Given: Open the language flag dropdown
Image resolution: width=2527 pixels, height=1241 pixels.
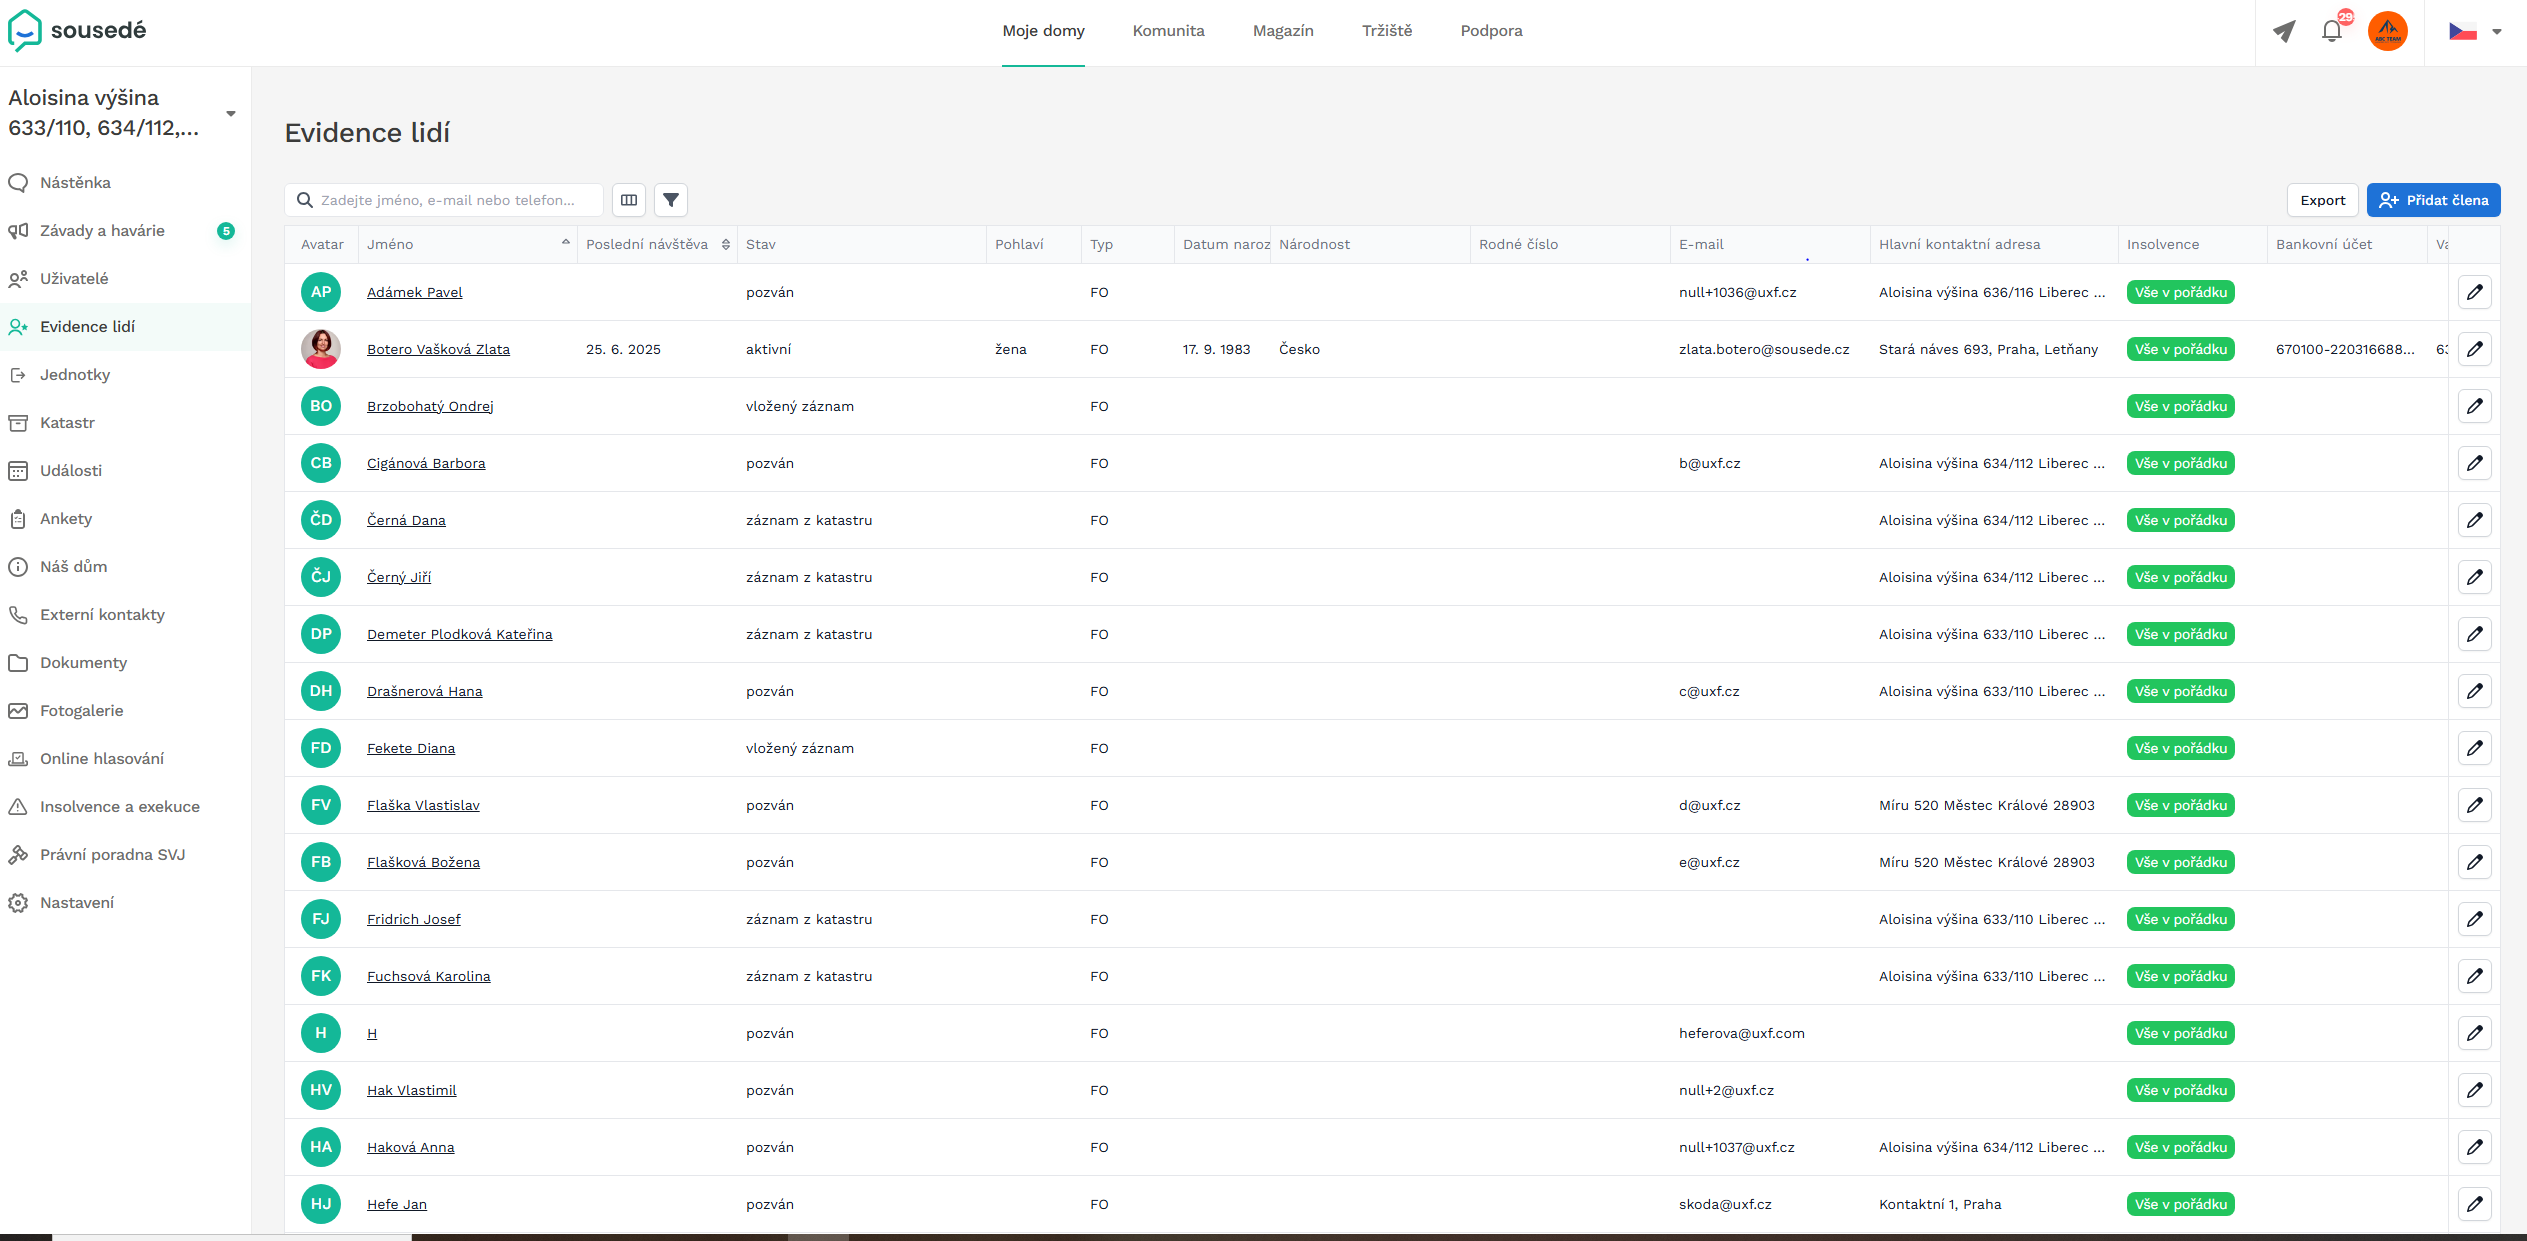Looking at the screenshot, I should point(2475,31).
